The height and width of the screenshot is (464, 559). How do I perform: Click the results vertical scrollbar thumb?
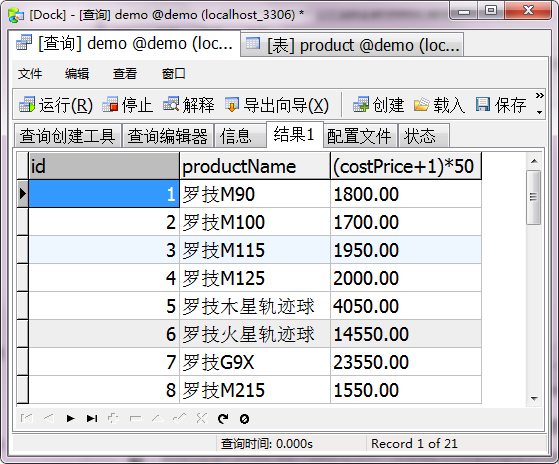(x=533, y=197)
